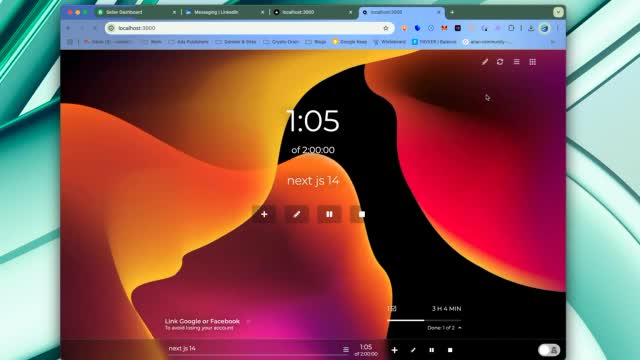
Task: Click the browser back arrow
Action: point(69,28)
